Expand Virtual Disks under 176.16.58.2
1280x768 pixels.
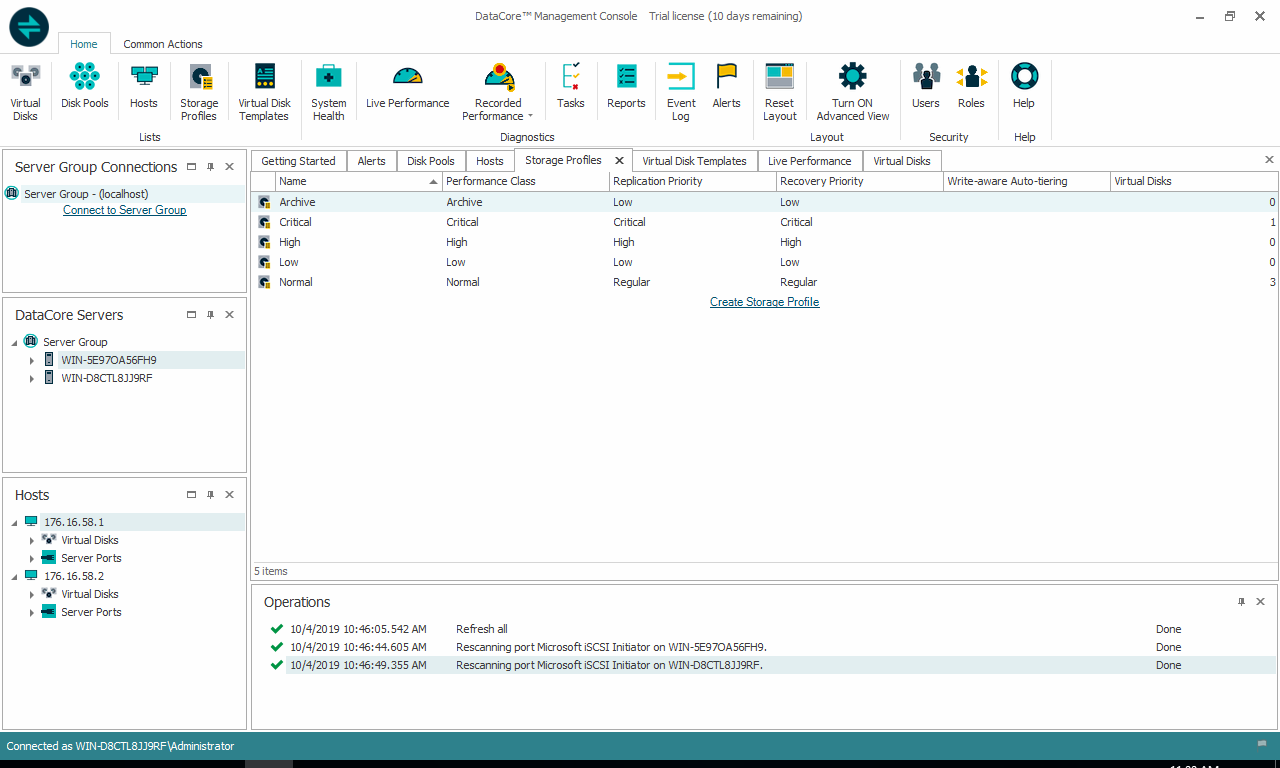pyautogui.click(x=32, y=594)
